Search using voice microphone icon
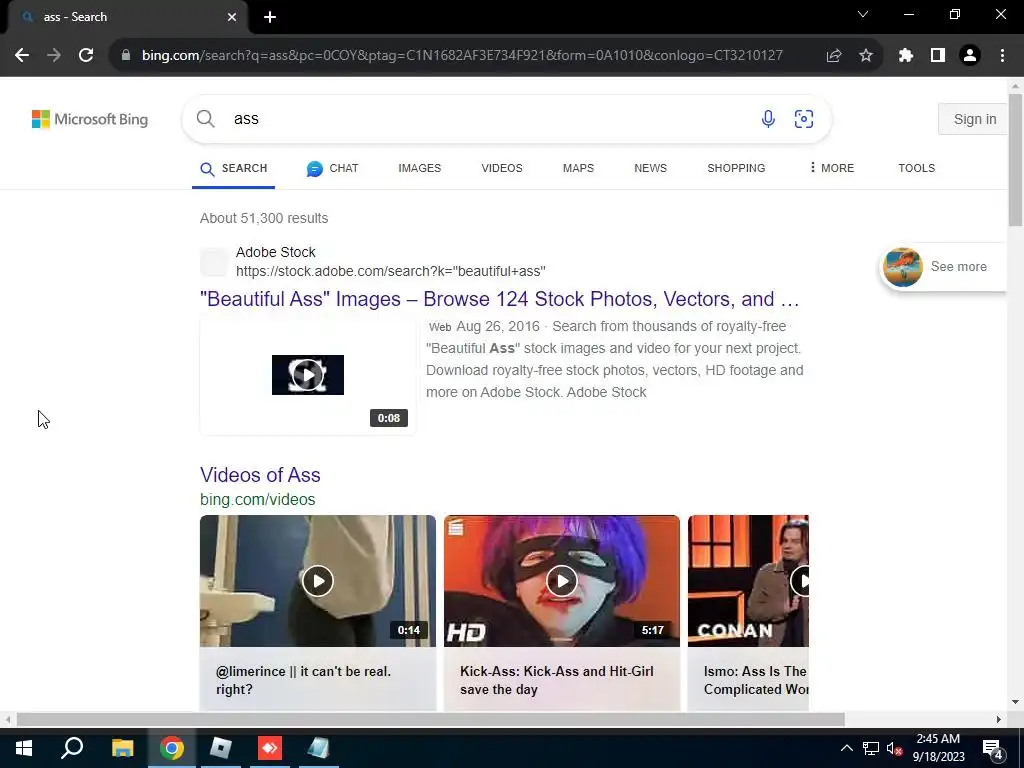Screen dimensions: 1024x768 point(769,119)
